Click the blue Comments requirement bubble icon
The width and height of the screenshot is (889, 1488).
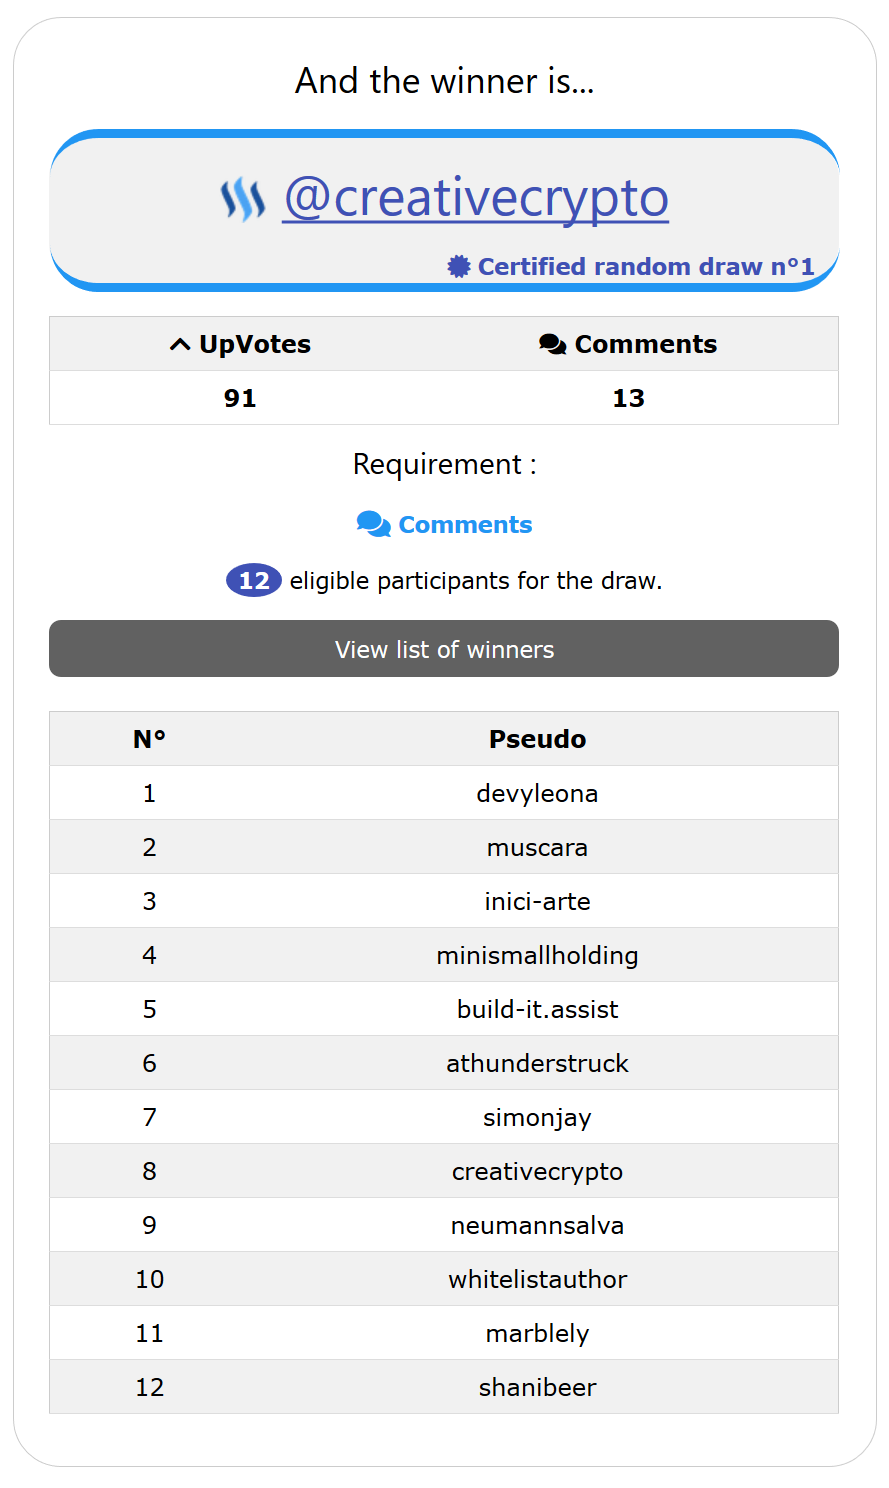(x=374, y=525)
